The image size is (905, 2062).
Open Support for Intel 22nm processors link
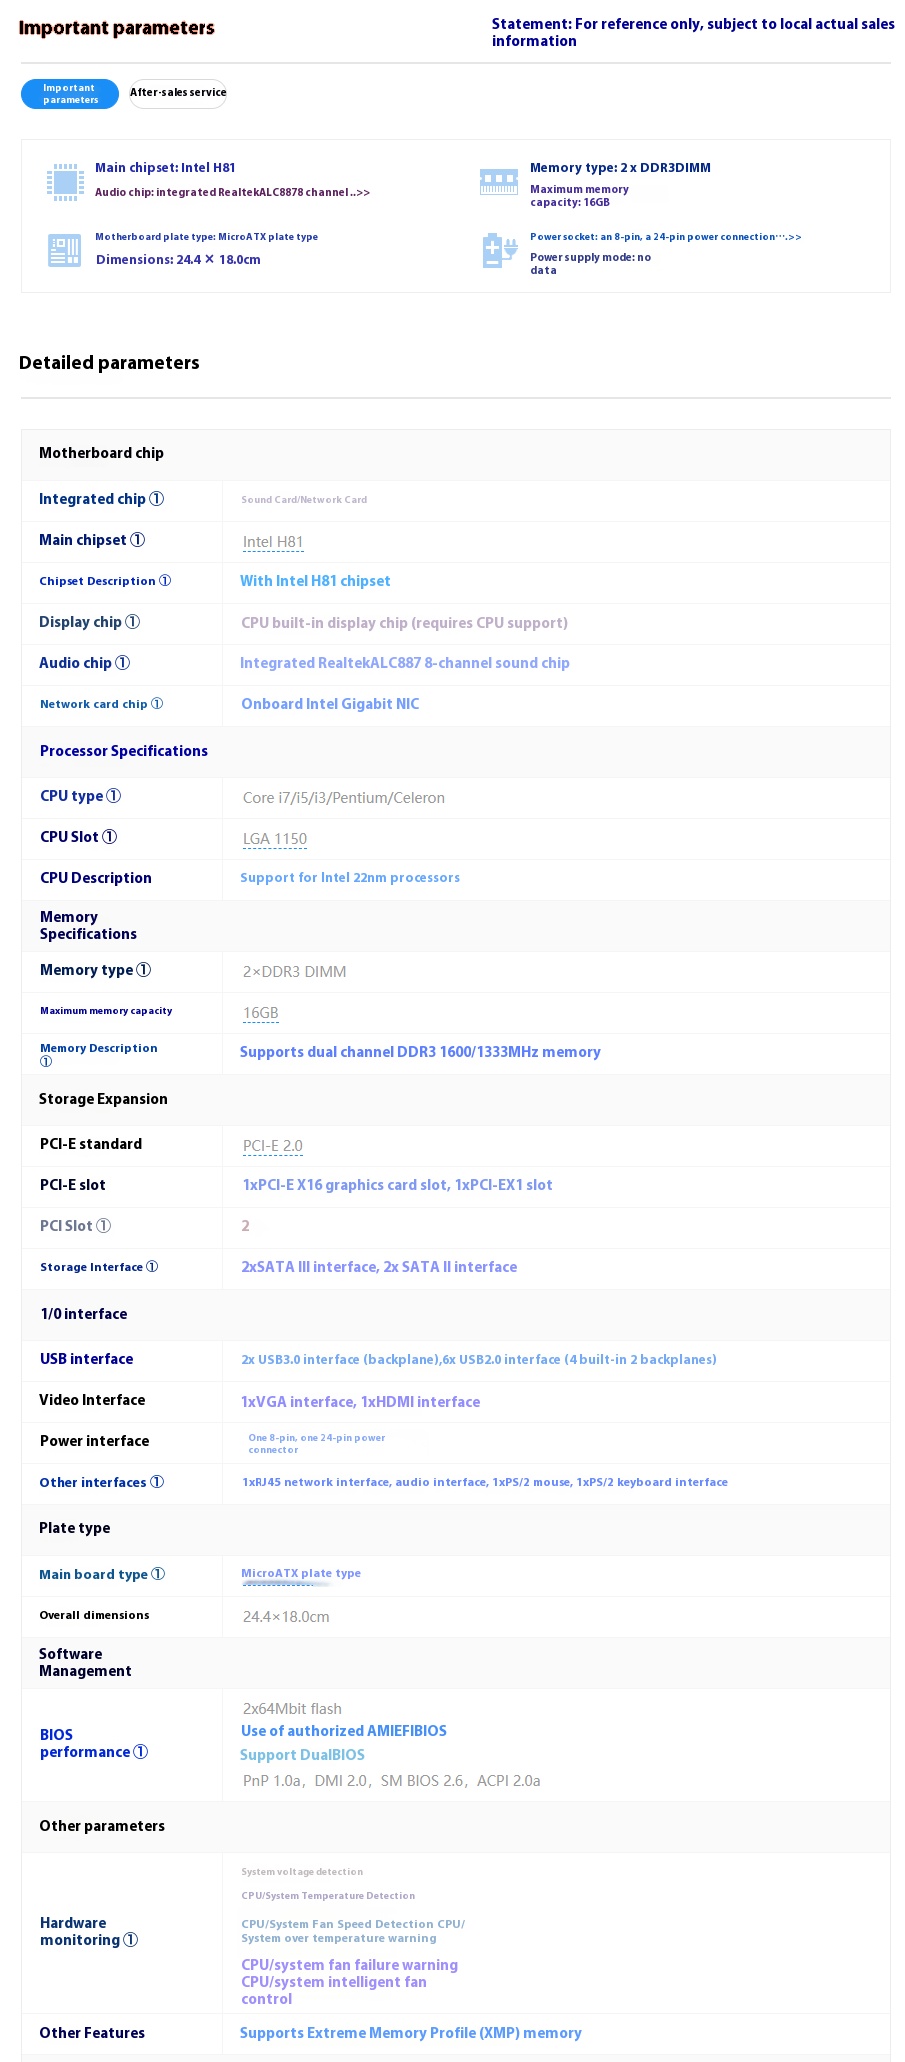tap(350, 878)
